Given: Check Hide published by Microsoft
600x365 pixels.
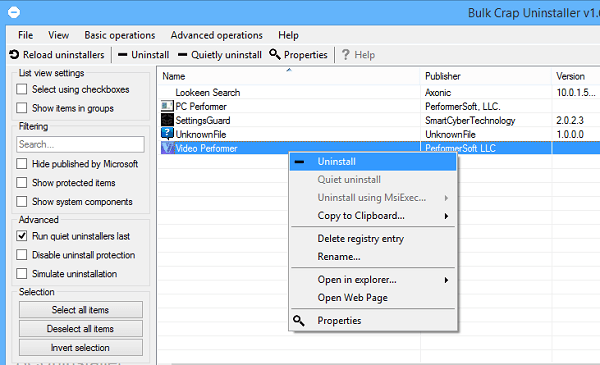Looking at the screenshot, I should 22,164.
